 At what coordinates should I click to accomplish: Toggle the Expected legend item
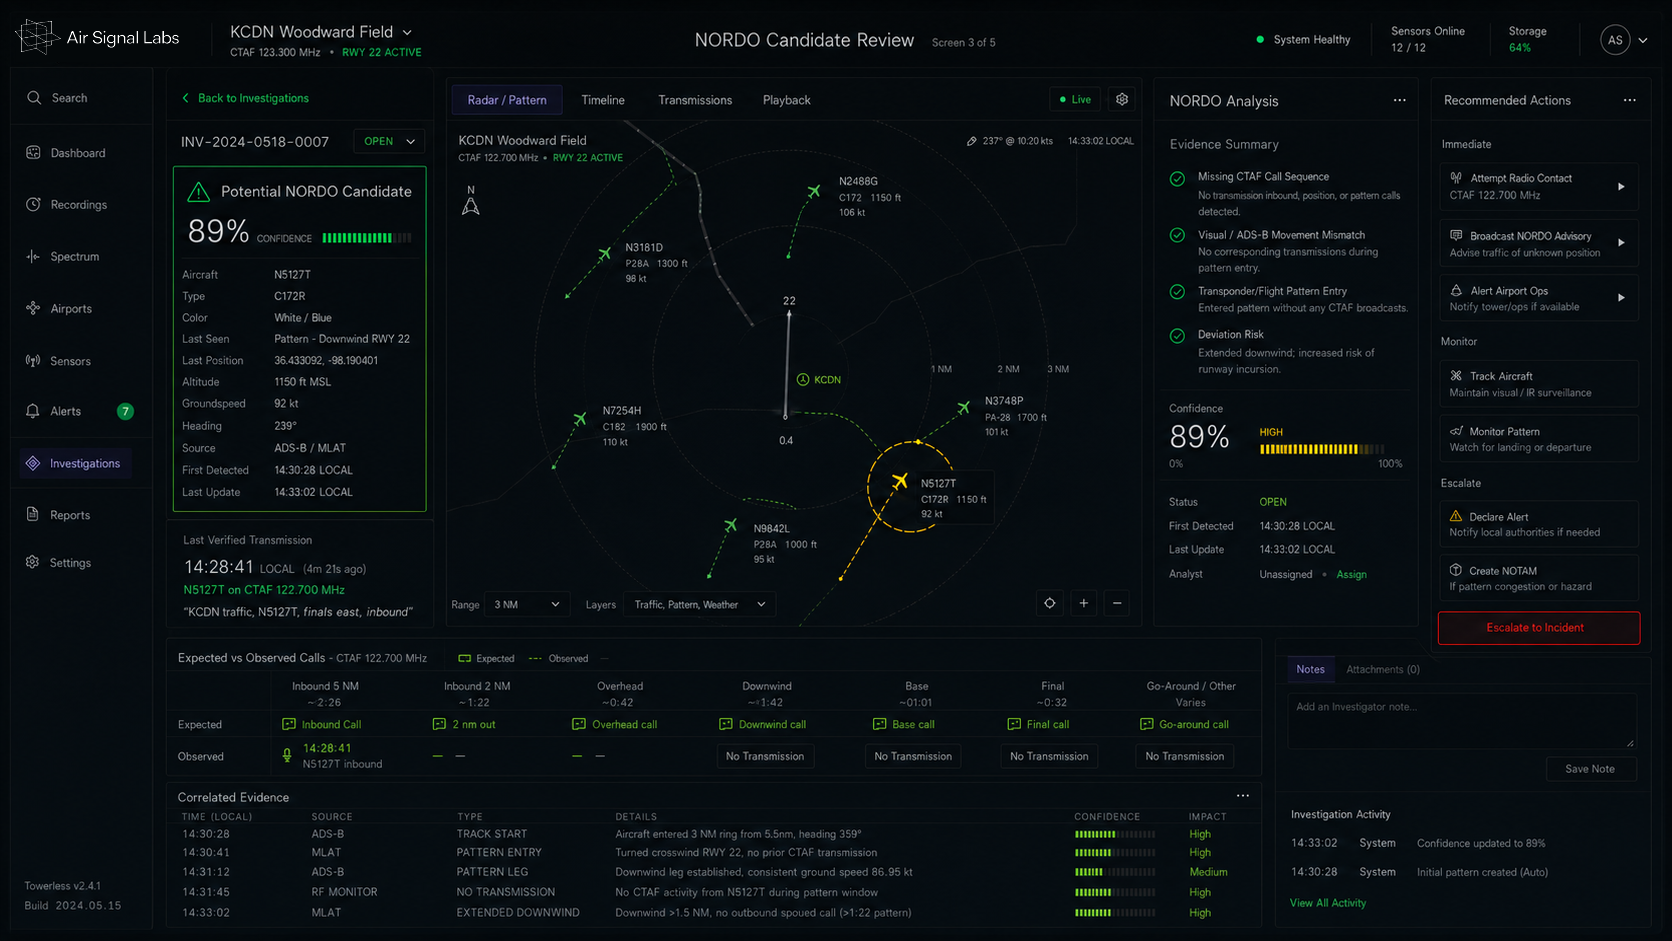click(x=486, y=659)
